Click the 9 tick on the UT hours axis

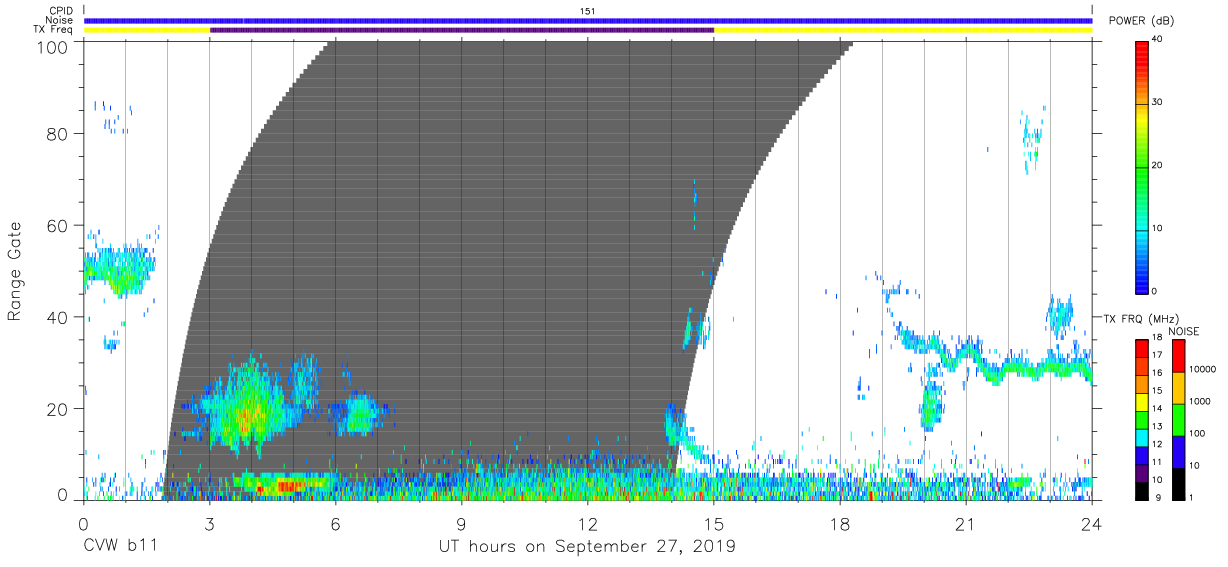462,524
